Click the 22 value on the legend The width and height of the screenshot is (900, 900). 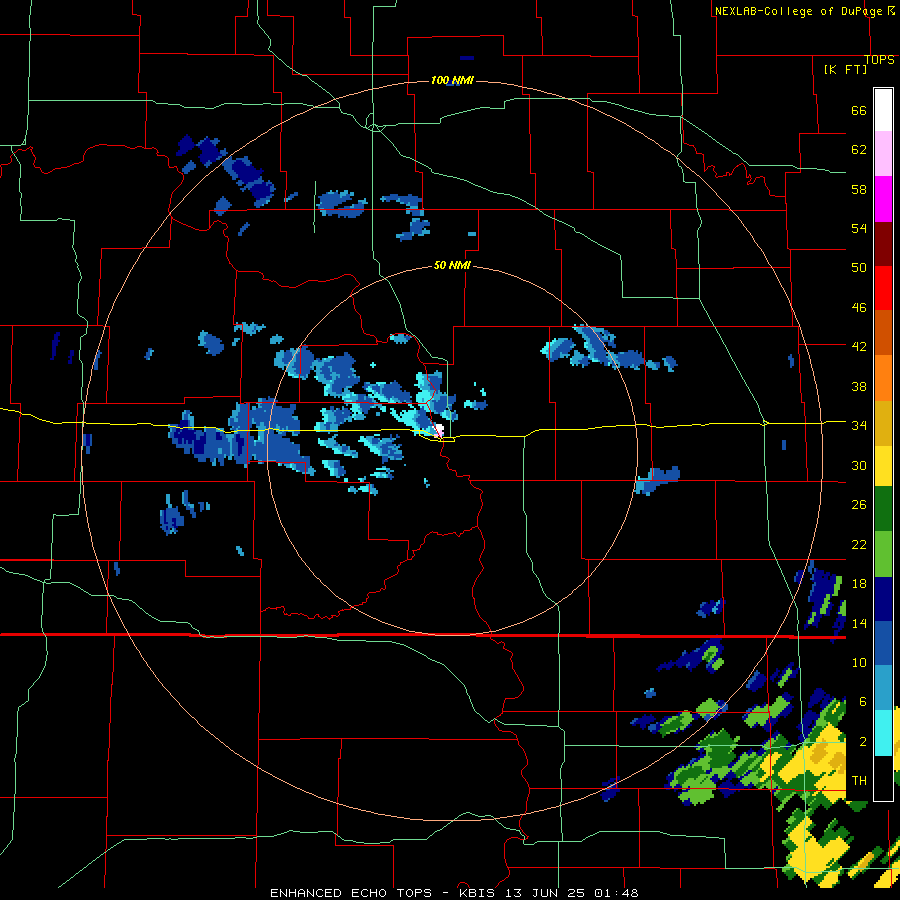click(x=859, y=544)
